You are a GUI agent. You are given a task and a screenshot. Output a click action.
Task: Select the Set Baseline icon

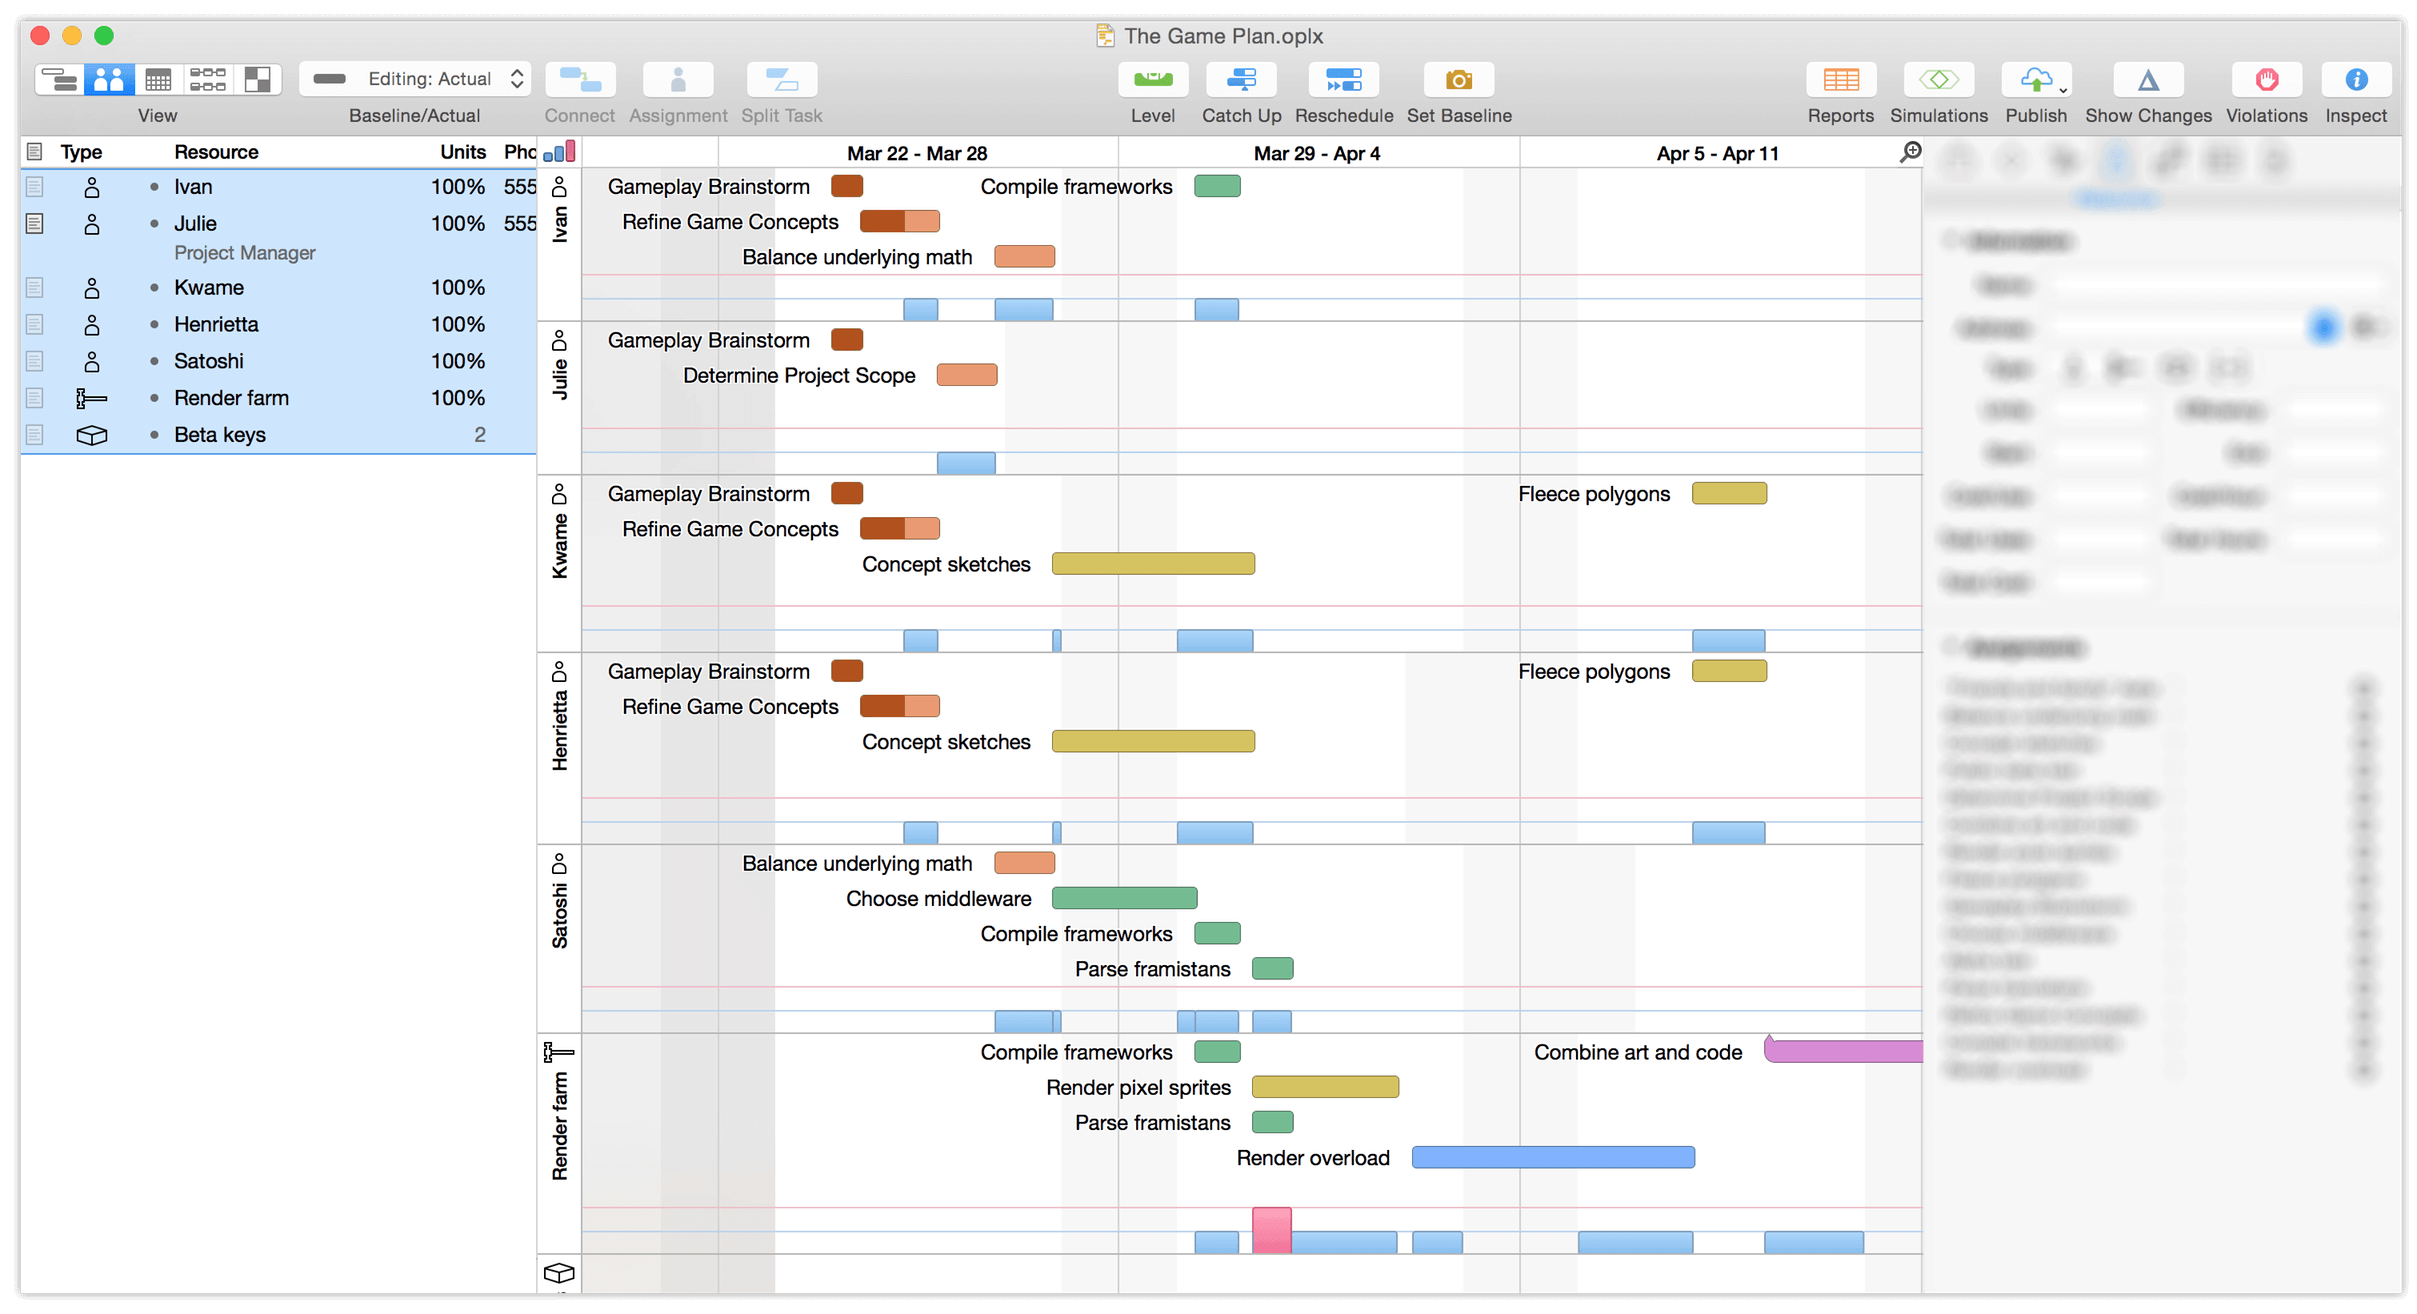(x=1459, y=79)
